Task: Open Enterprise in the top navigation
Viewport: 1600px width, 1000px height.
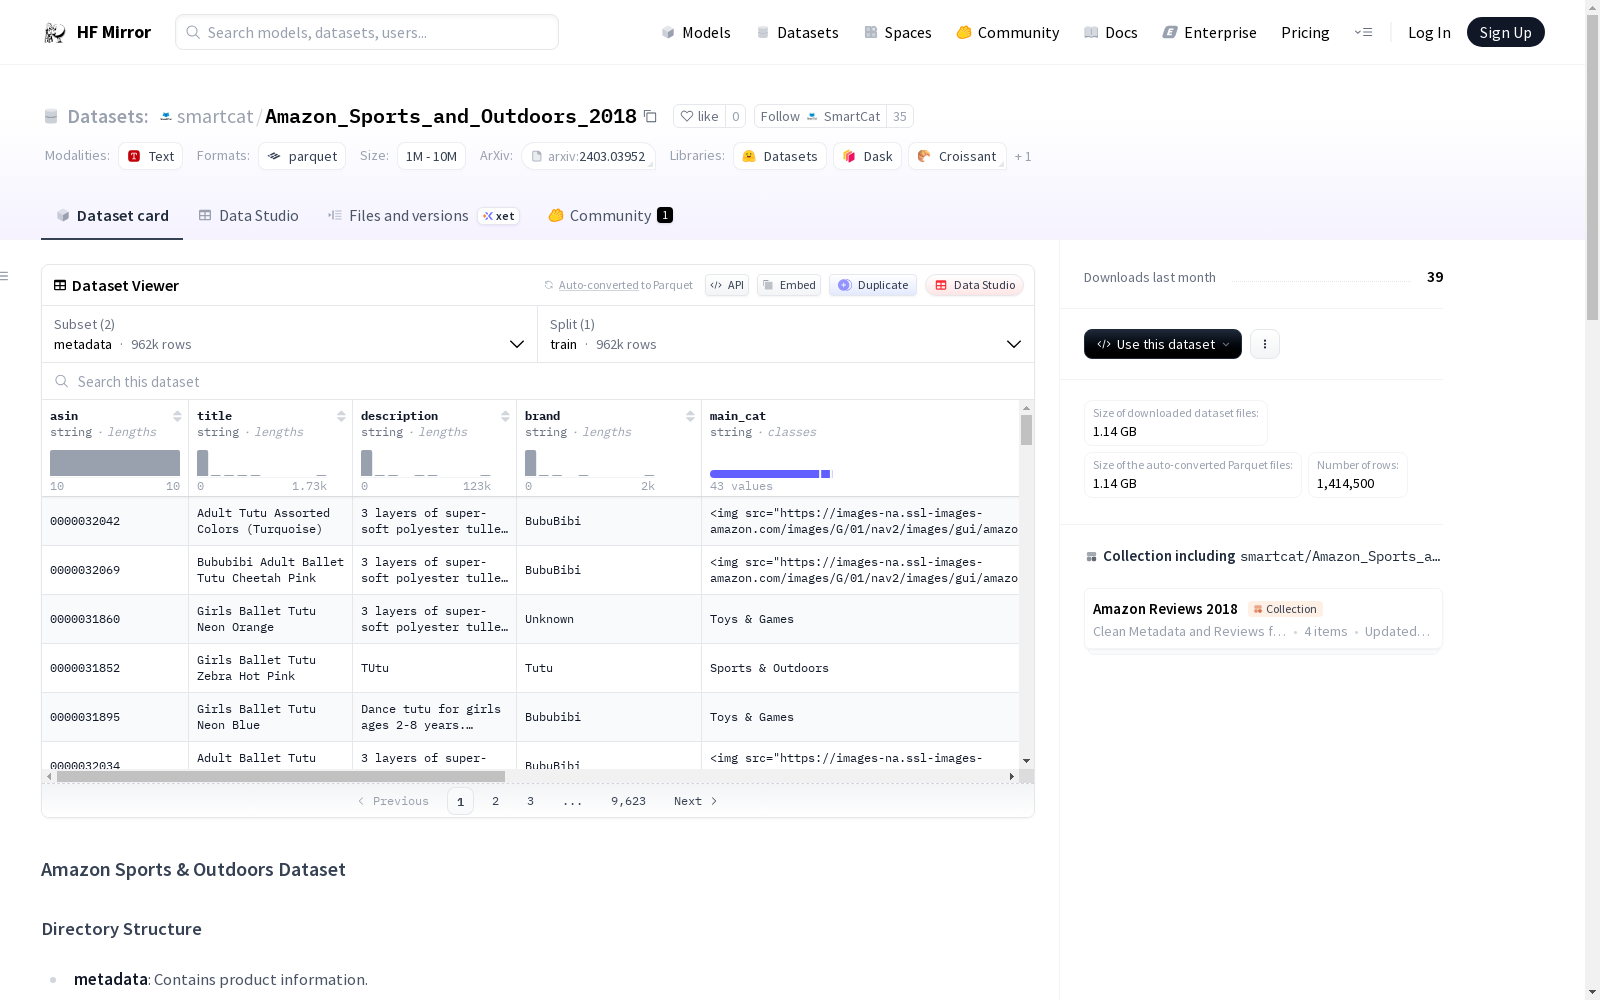Action: coord(1210,33)
